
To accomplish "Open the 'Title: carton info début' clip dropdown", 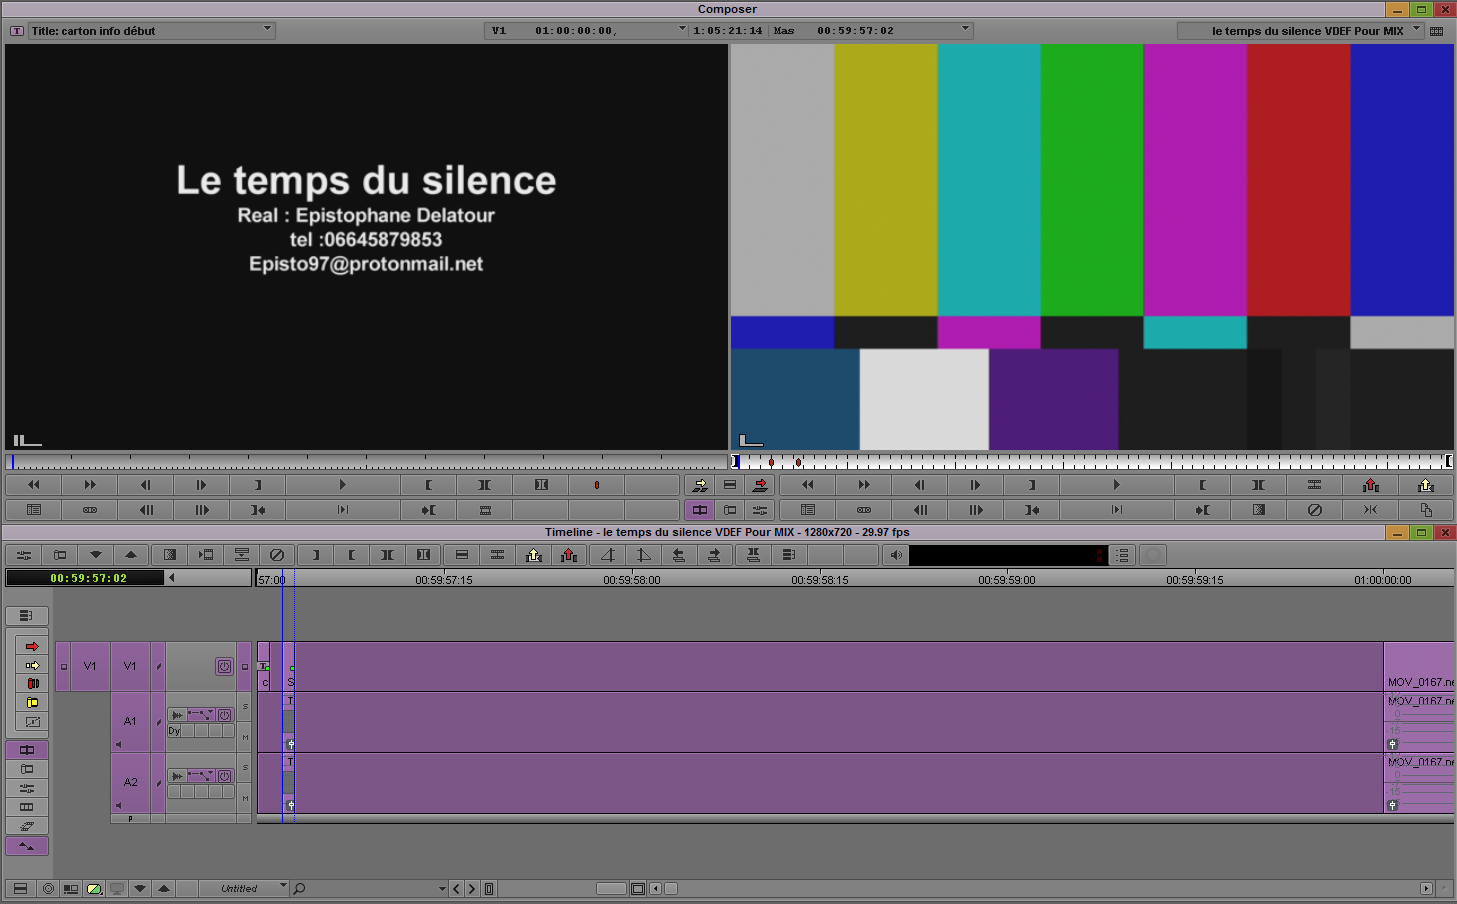I will (267, 30).
